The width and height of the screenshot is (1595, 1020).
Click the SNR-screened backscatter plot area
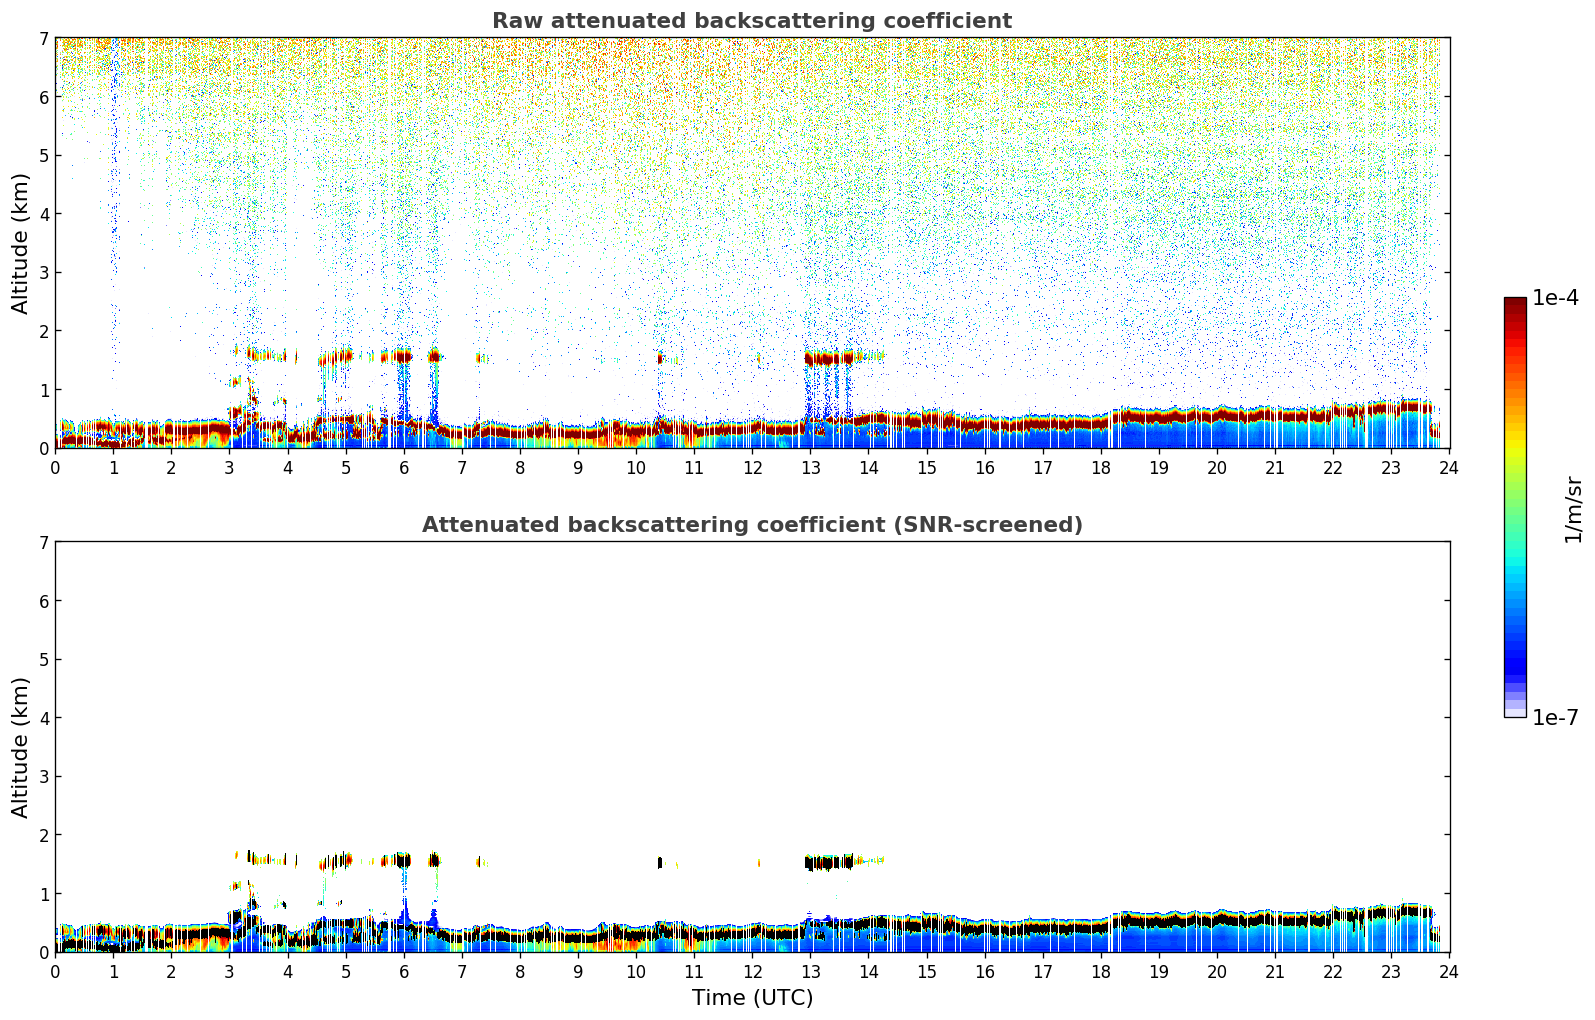[x=752, y=747]
